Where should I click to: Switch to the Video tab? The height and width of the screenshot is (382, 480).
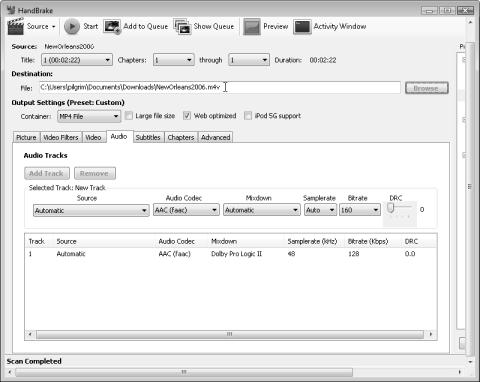[x=94, y=137]
